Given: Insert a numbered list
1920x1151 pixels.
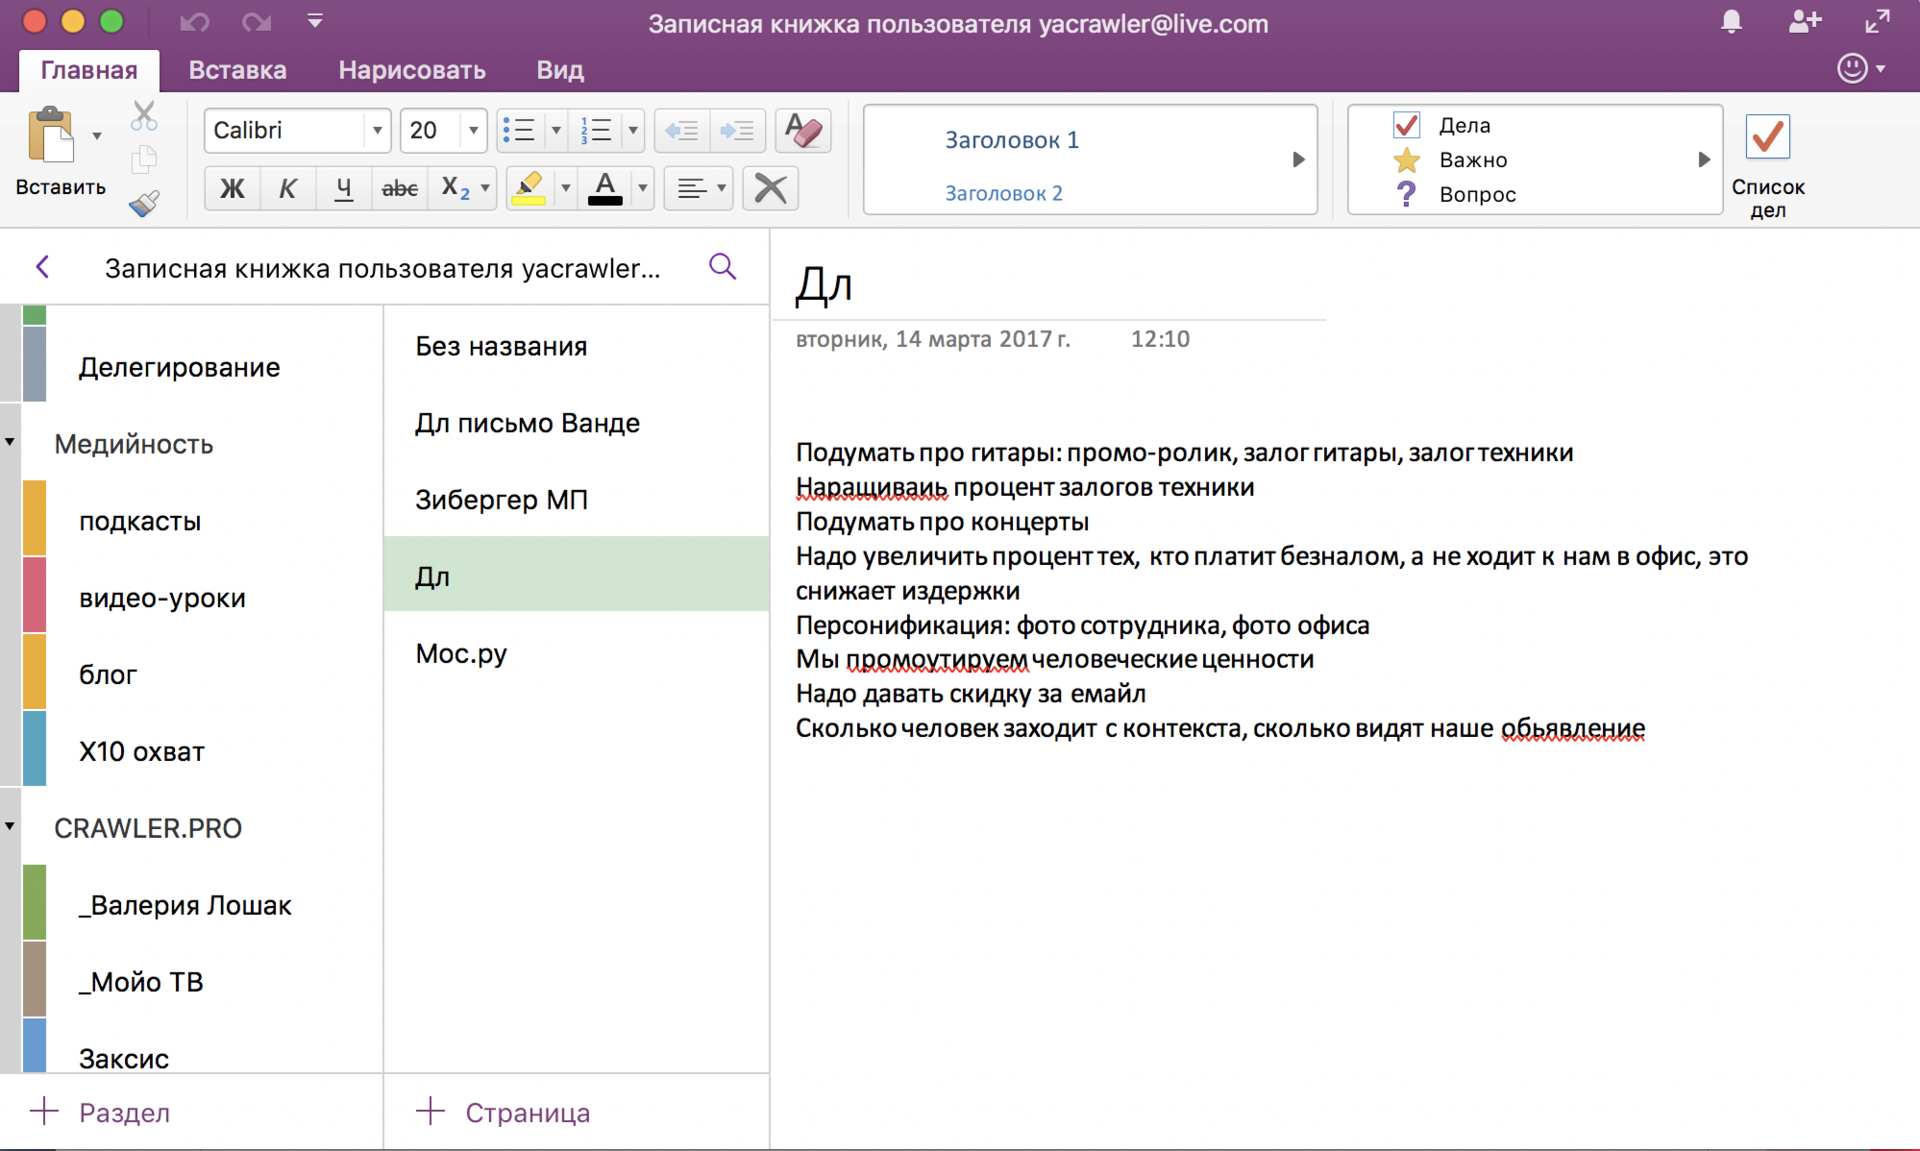Looking at the screenshot, I should click(596, 130).
